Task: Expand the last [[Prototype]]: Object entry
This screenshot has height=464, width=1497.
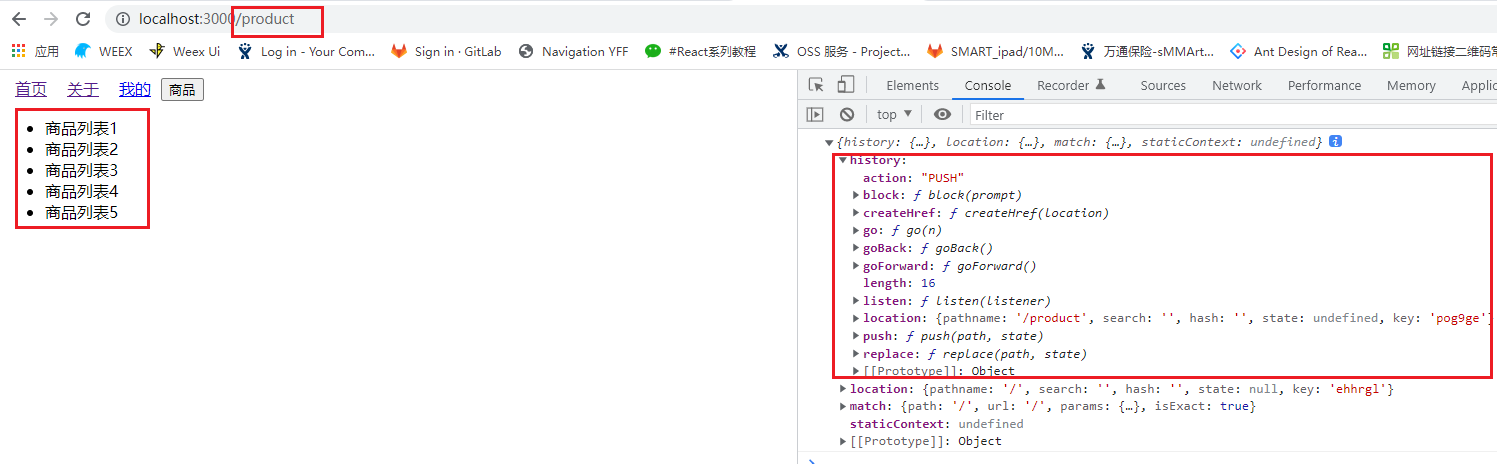Action: coord(843,441)
